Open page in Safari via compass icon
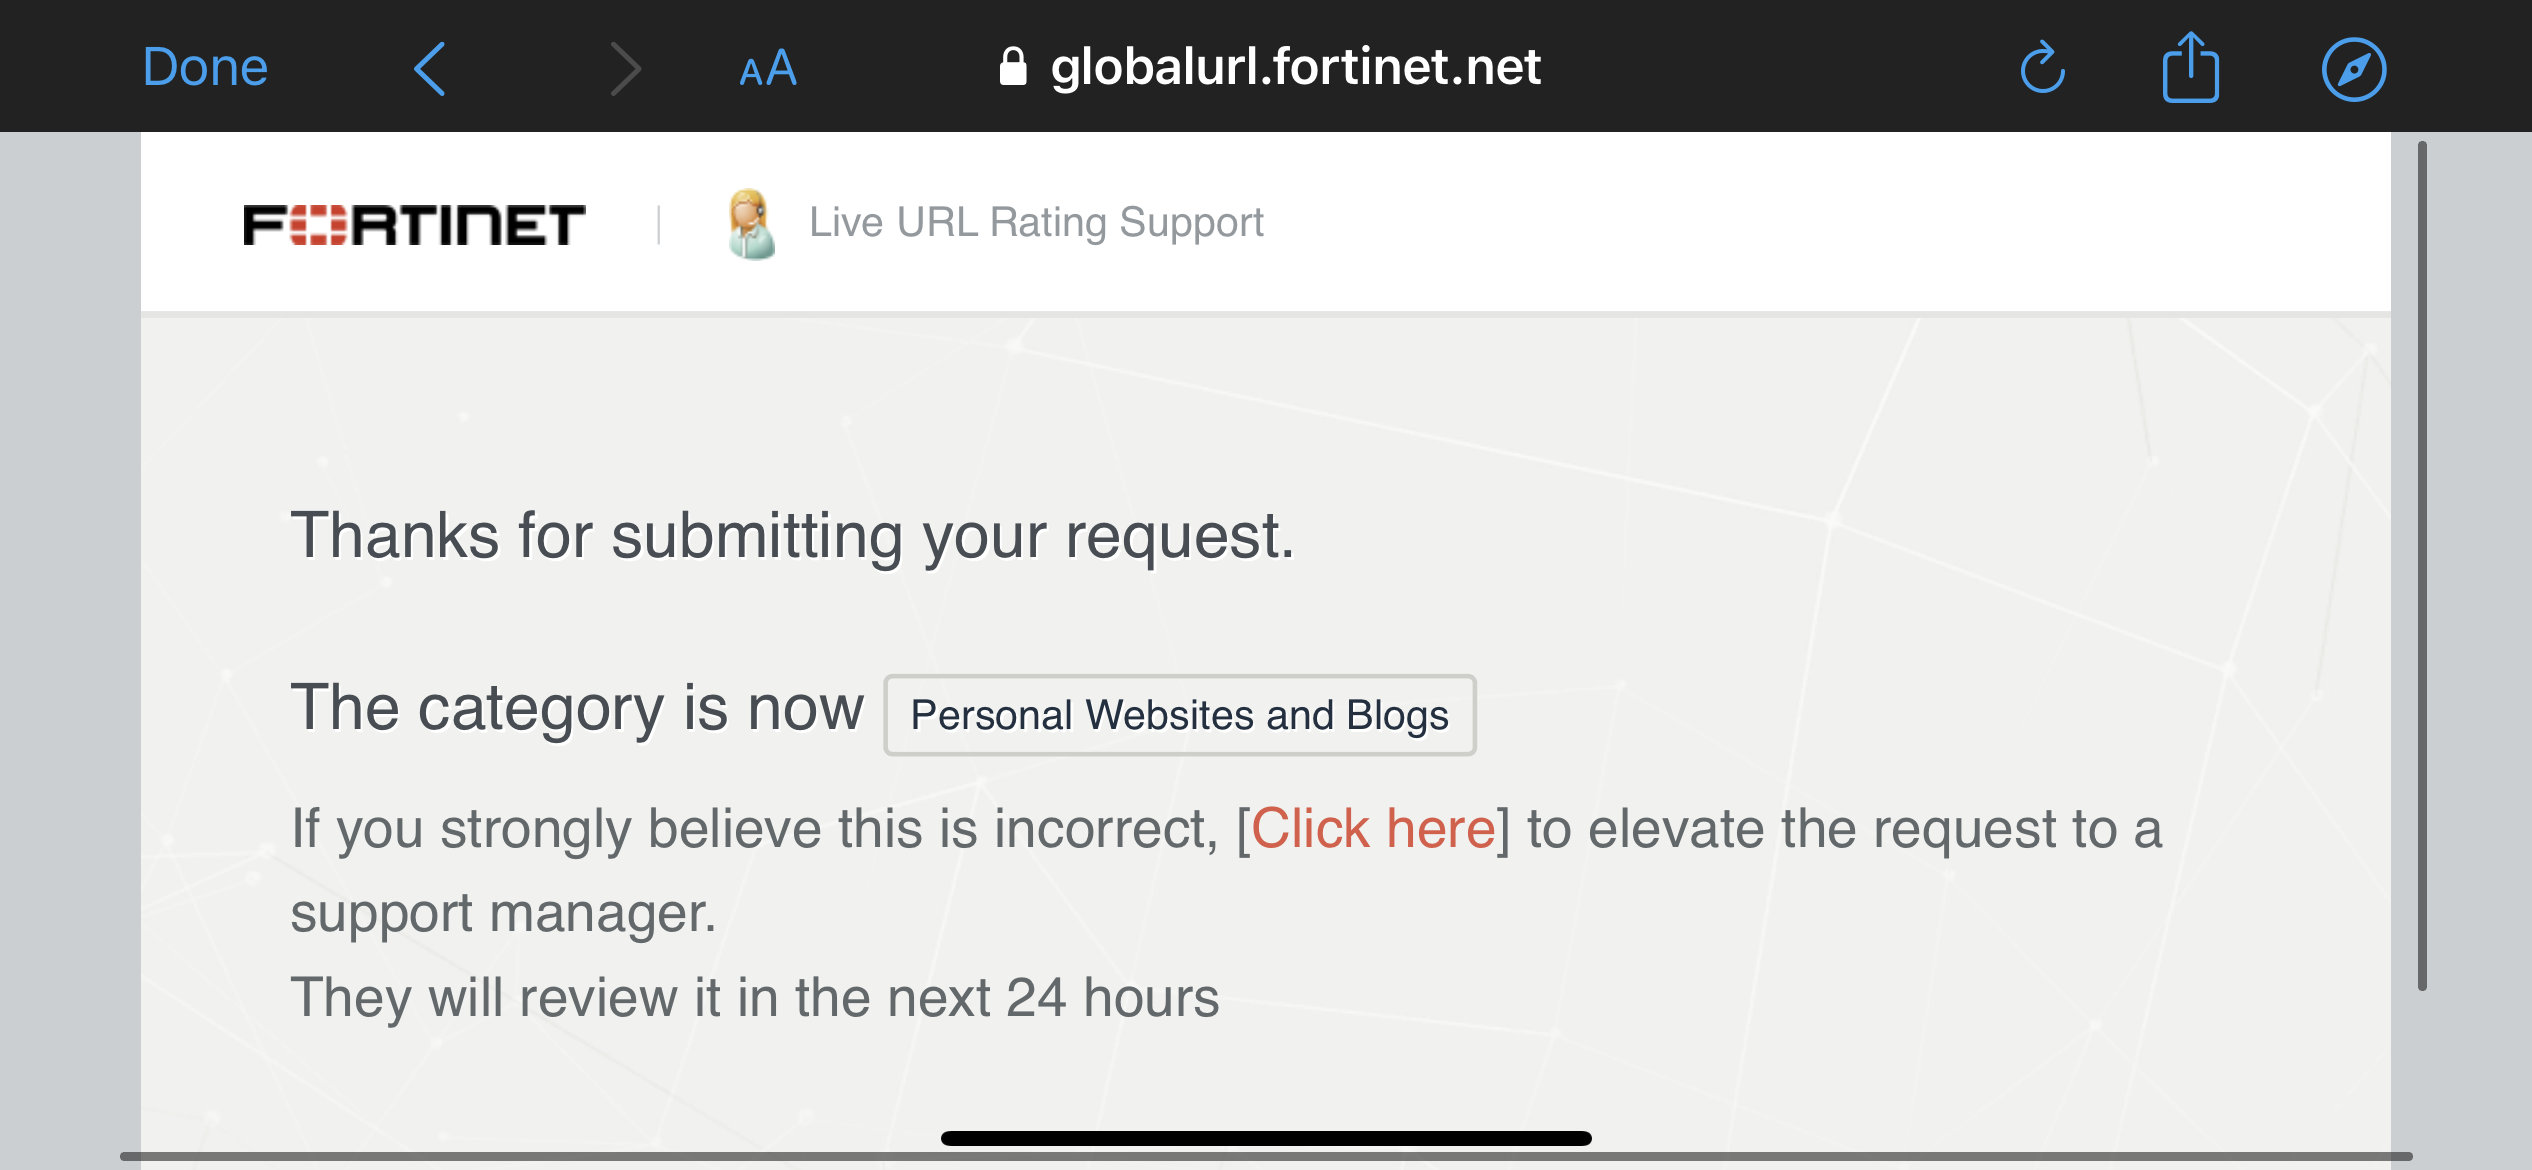The image size is (2532, 1170). pyautogui.click(x=2354, y=69)
